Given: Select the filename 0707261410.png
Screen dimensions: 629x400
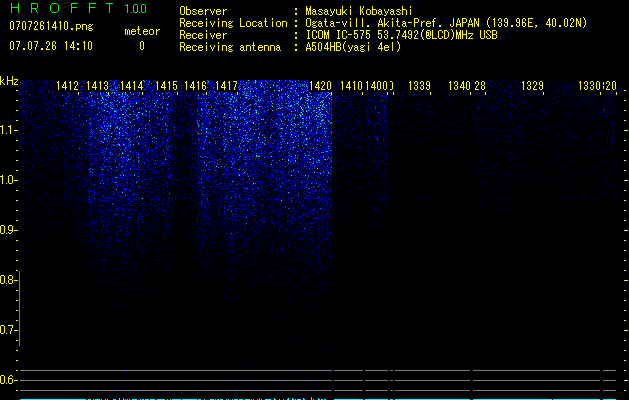Looking at the screenshot, I should click(51, 26).
